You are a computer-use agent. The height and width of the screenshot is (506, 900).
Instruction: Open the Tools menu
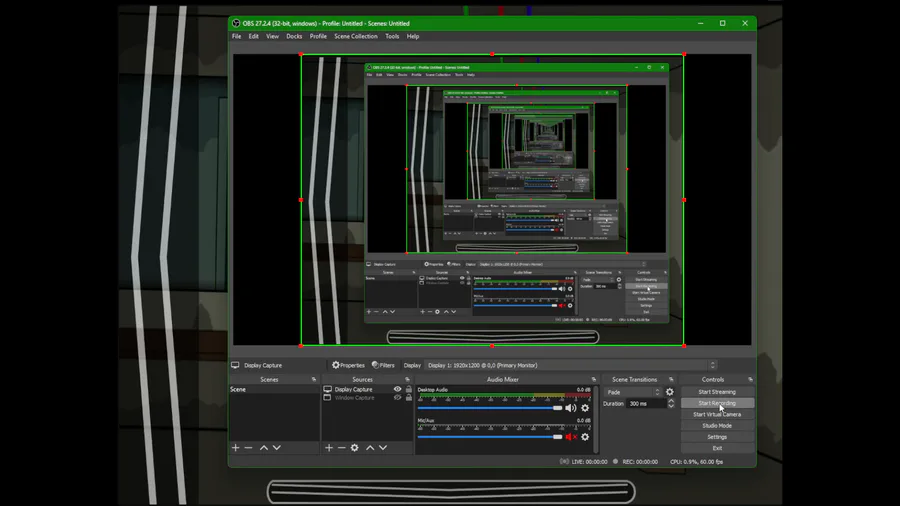(x=392, y=36)
